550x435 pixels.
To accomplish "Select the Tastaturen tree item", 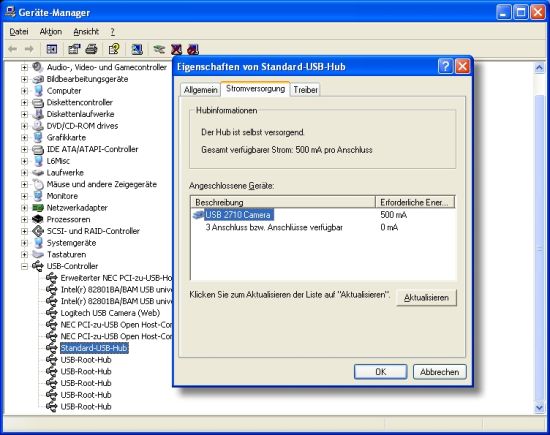I will click(66, 254).
